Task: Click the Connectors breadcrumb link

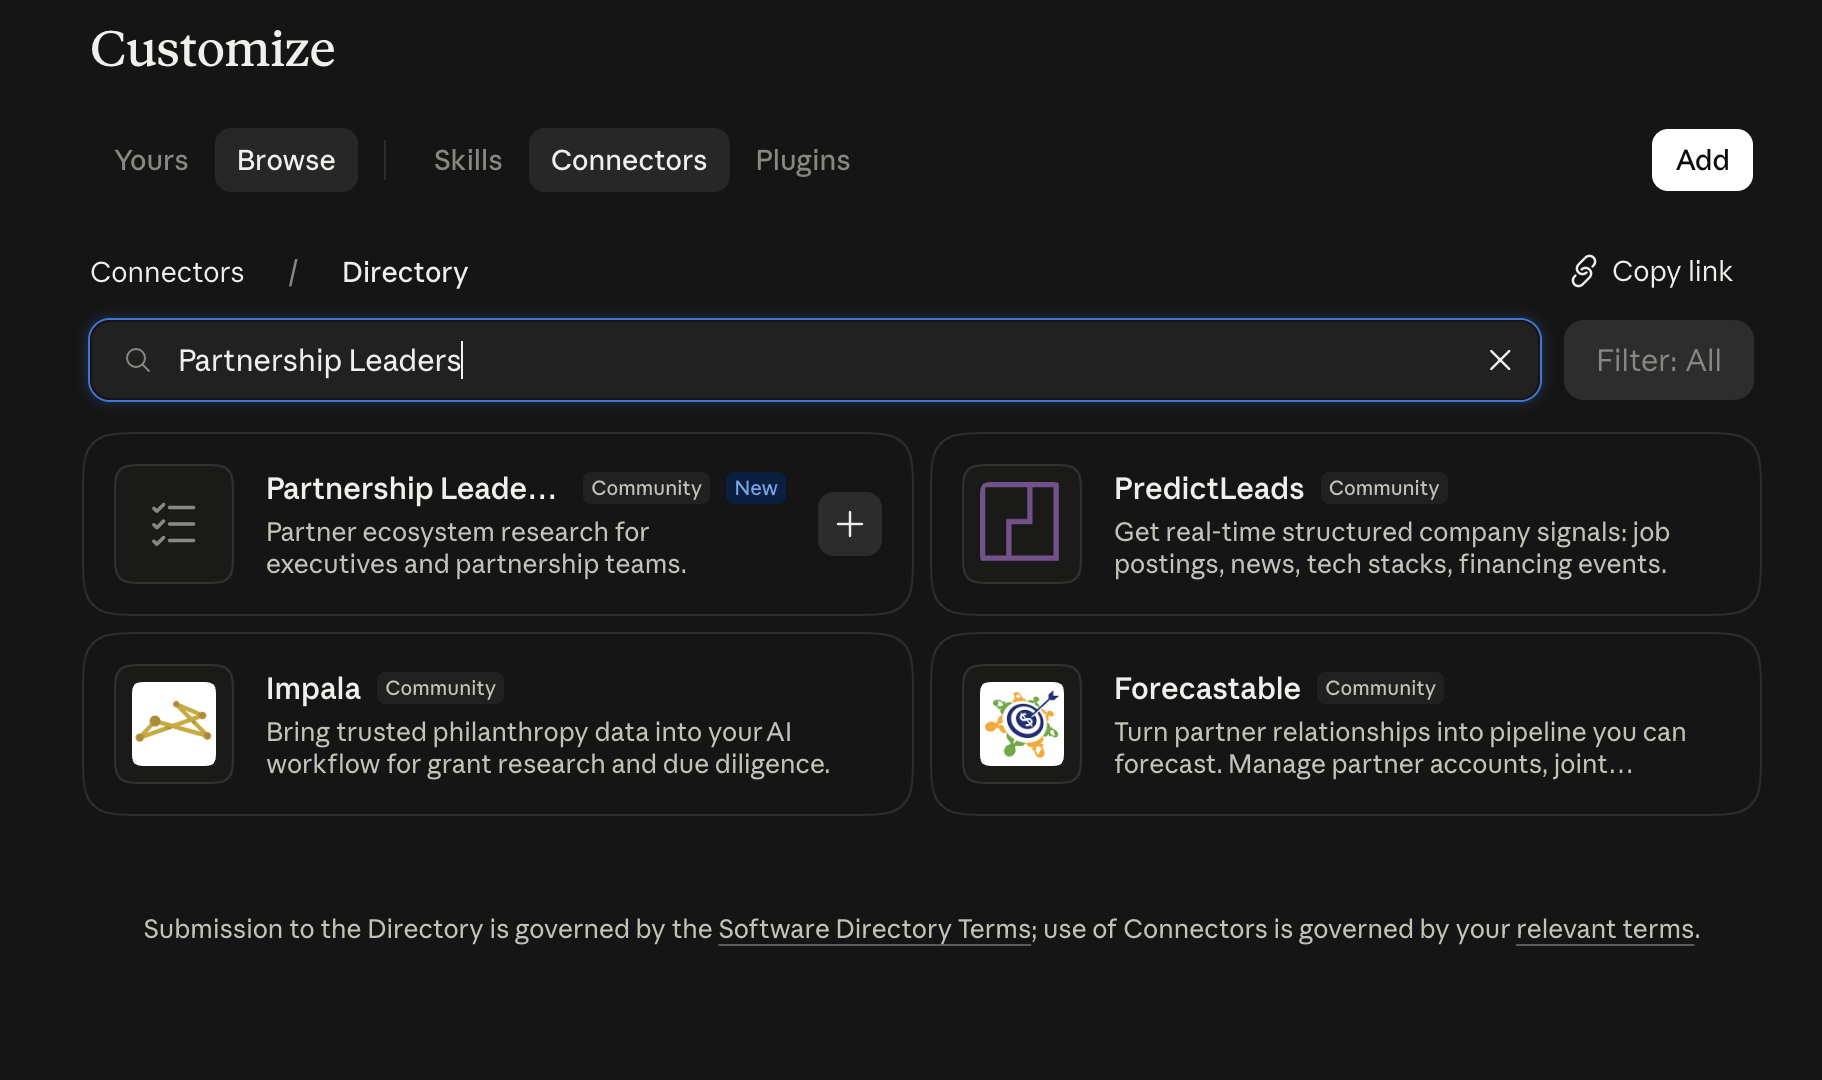Action: (167, 272)
